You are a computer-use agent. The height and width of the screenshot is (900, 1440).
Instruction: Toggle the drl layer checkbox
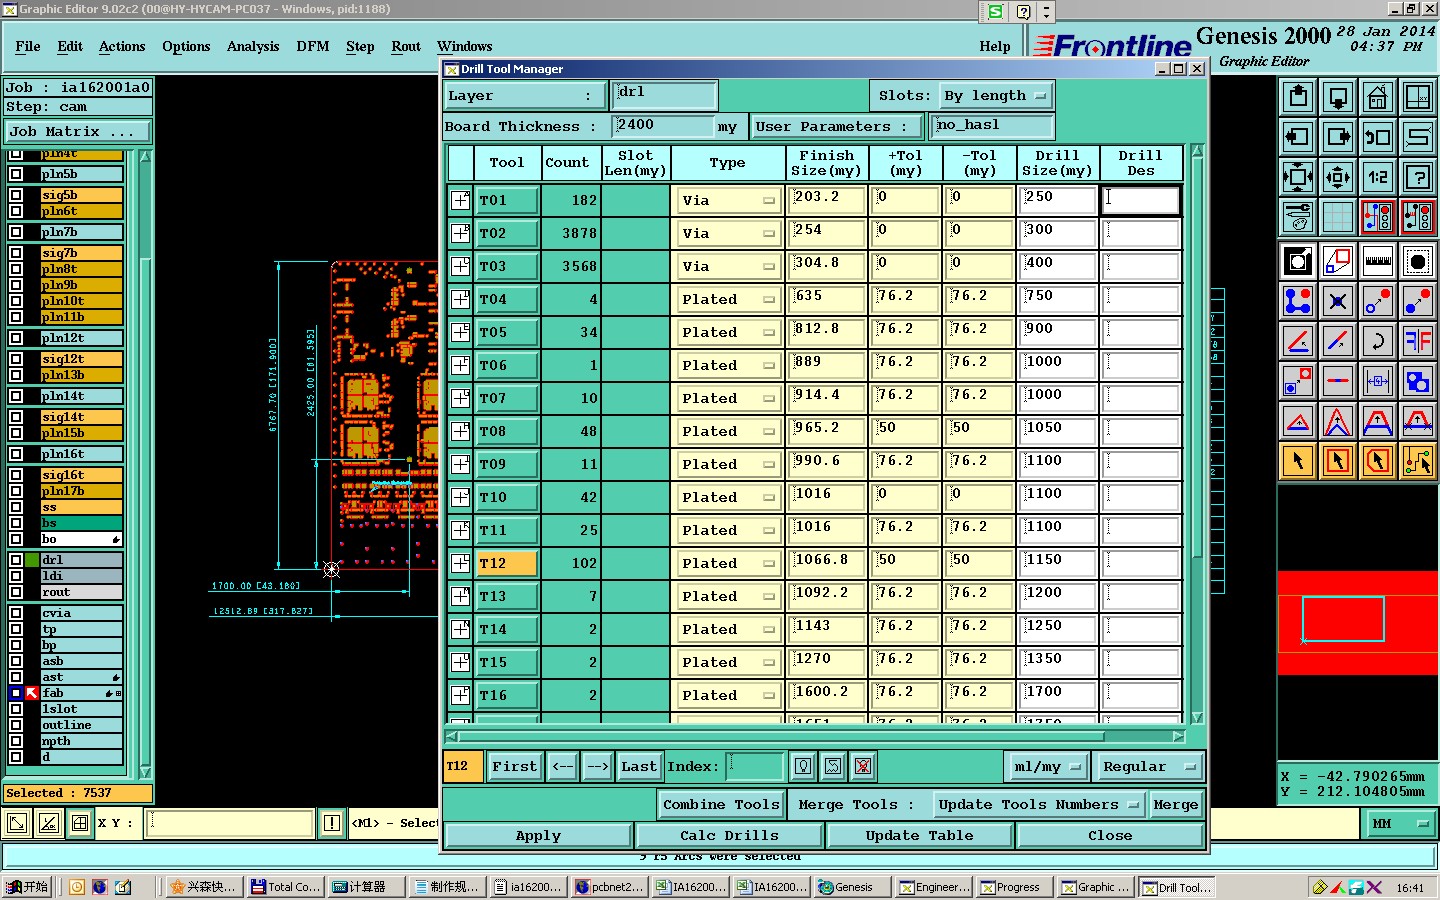(x=16, y=560)
